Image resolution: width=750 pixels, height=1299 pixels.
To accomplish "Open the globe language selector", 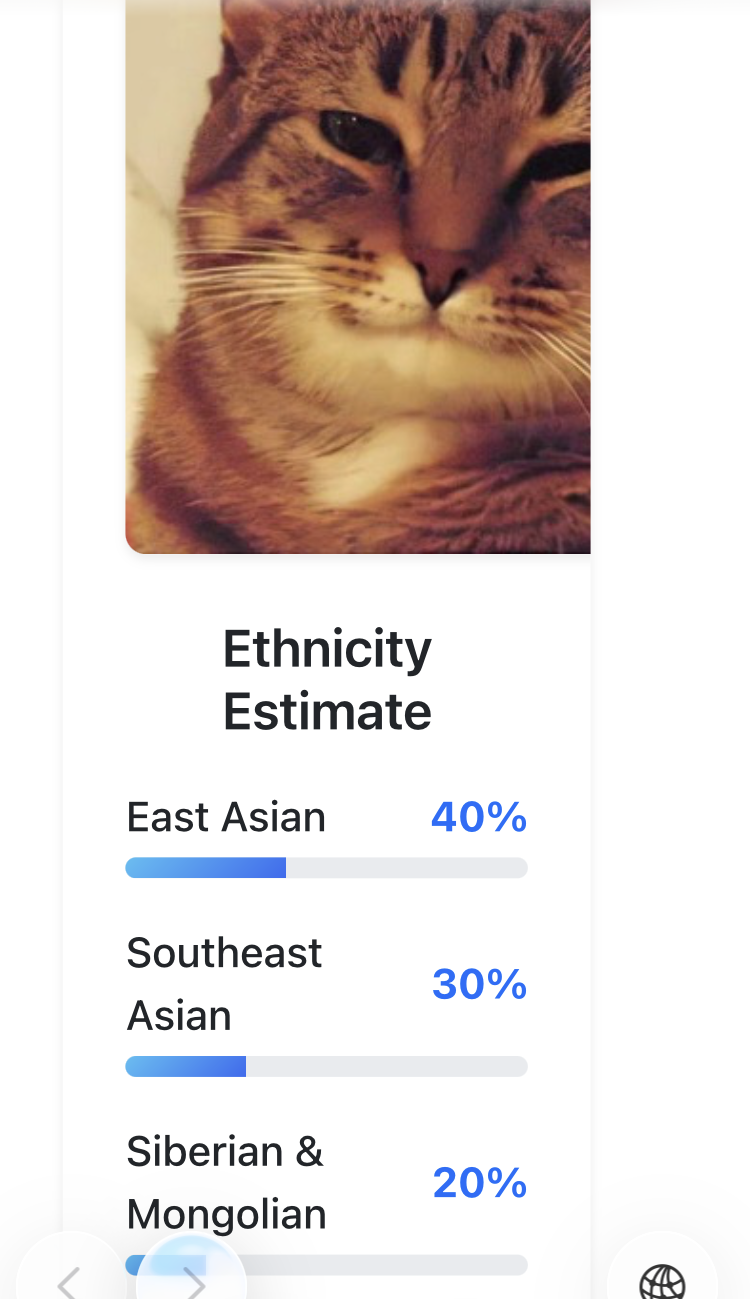I will tap(662, 1282).
